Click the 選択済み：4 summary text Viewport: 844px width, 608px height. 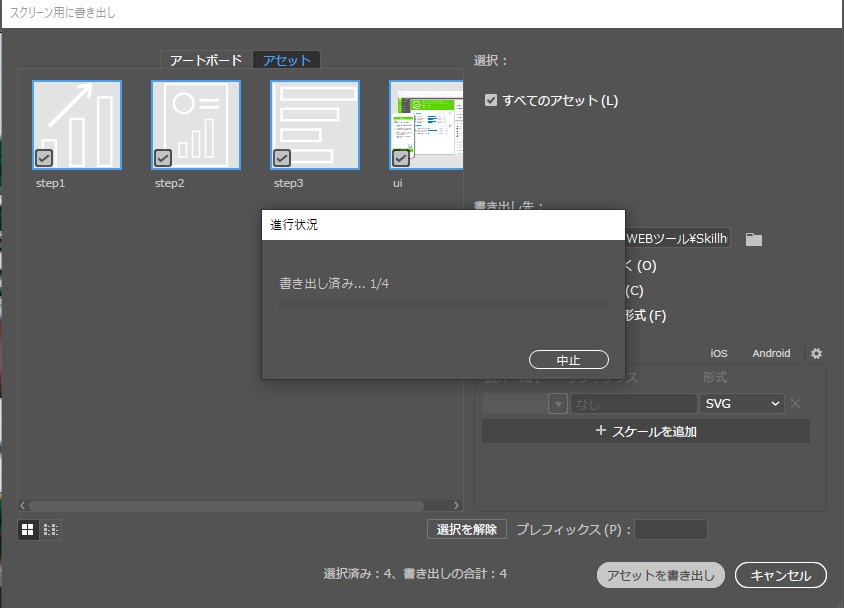pyautogui.click(x=415, y=574)
